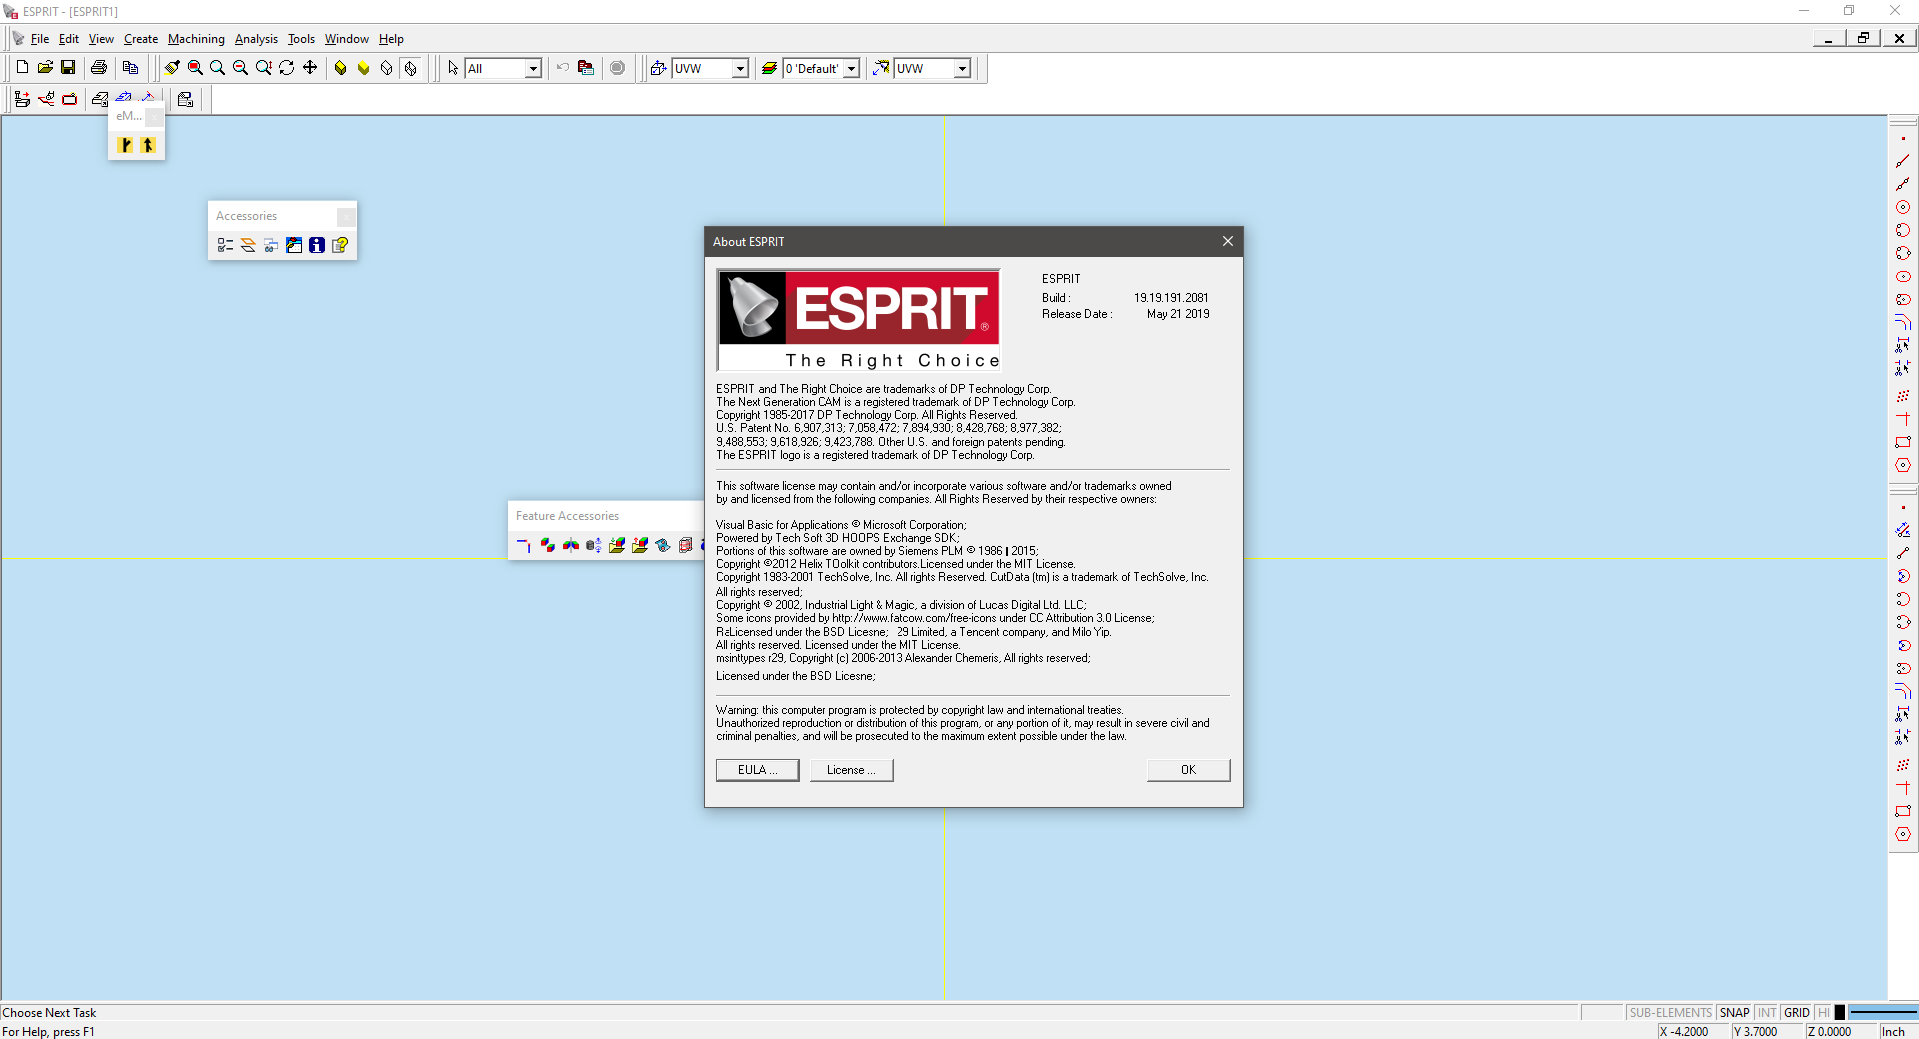This screenshot has height=1039, width=1919.
Task: Click the rectangle tool icon in right toolbar upper group
Action: pos(1903,442)
